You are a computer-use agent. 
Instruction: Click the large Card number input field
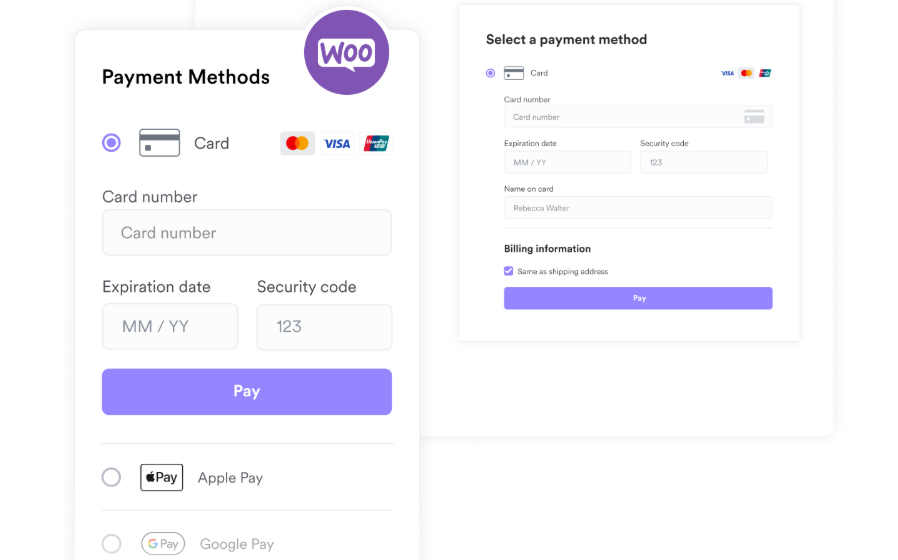point(246,233)
